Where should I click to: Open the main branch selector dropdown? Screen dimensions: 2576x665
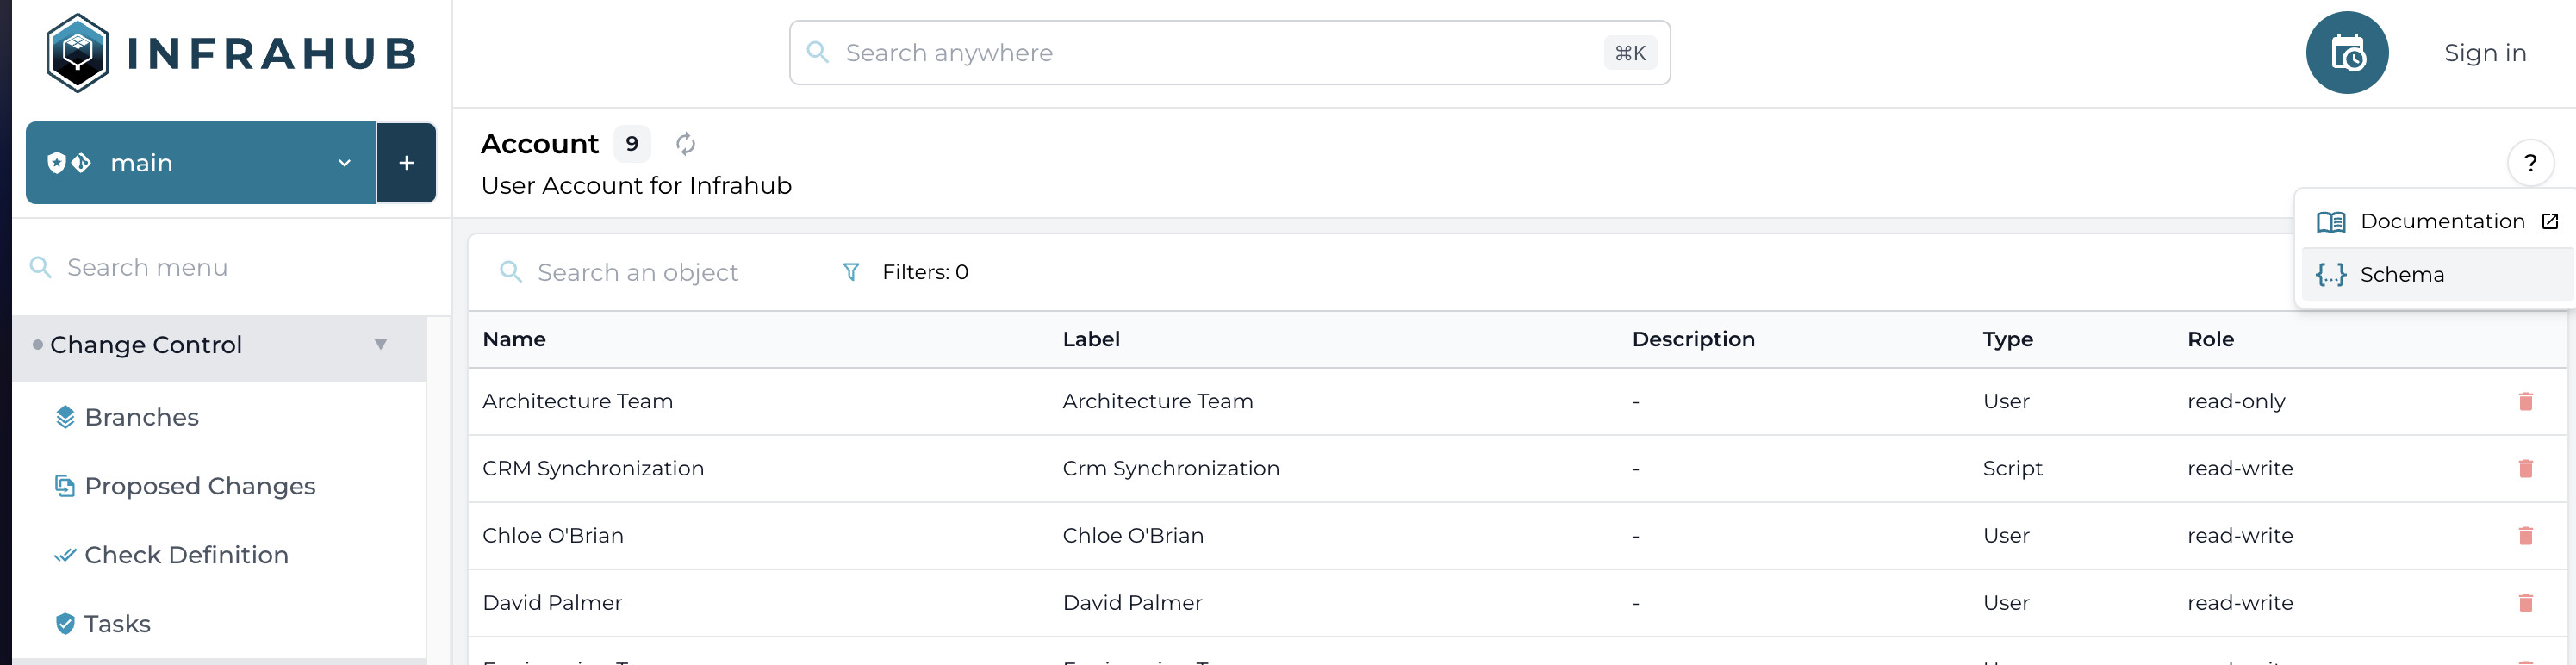201,163
